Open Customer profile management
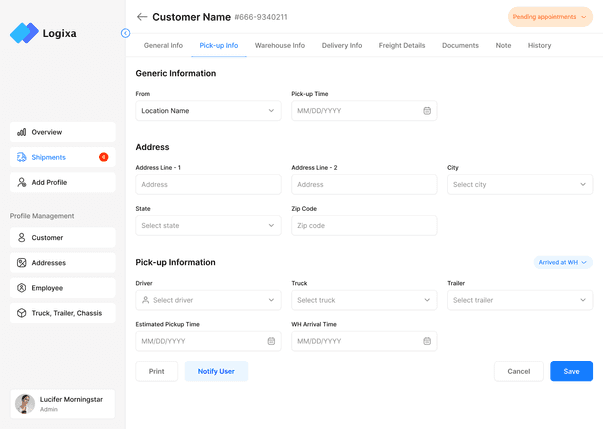 point(63,238)
